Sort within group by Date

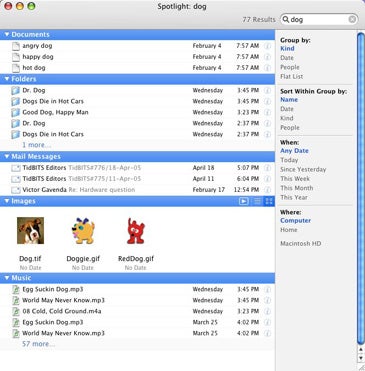(287, 109)
